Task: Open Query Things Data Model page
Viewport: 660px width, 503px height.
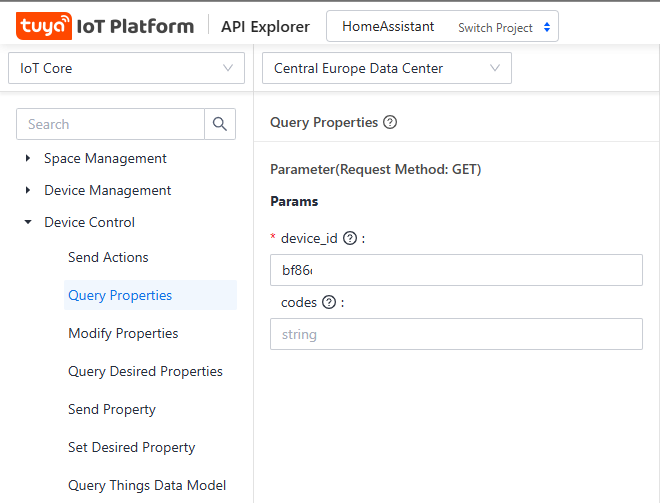Action: (x=147, y=485)
